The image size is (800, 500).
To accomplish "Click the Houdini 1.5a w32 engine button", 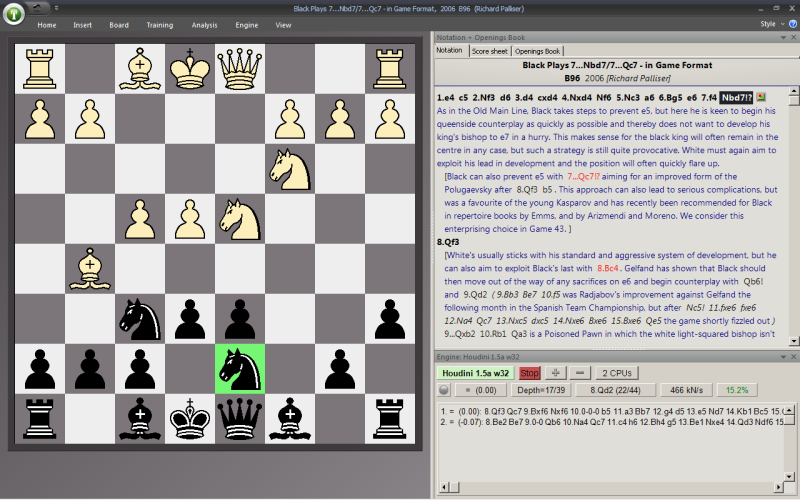I will [x=477, y=373].
